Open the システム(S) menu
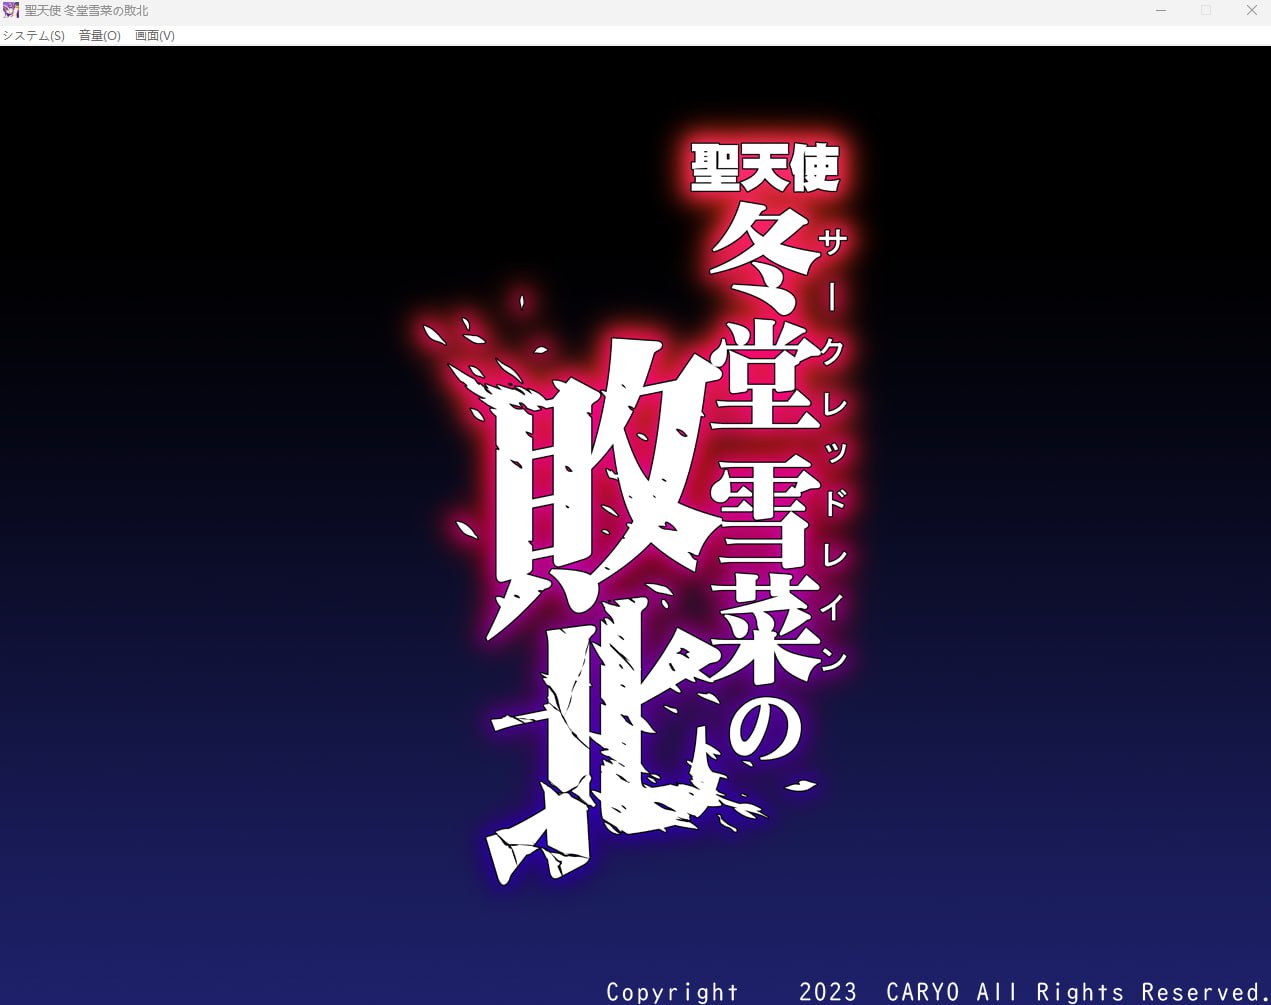This screenshot has width=1271, height=1005. pos(33,36)
